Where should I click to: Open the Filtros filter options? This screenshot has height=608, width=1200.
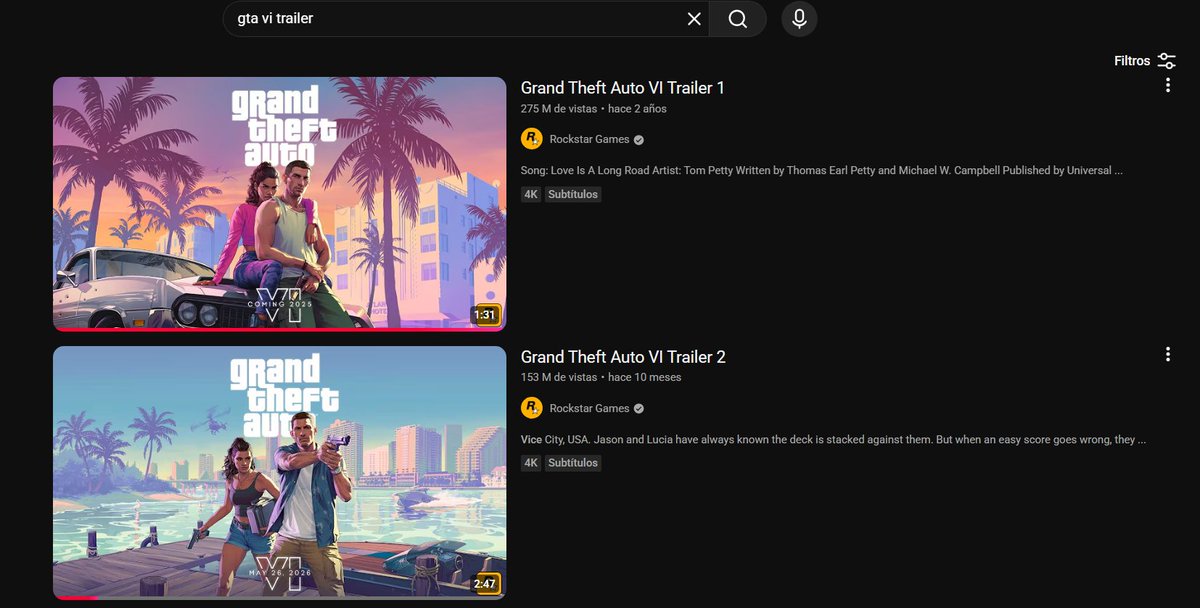pyautogui.click(x=1145, y=61)
